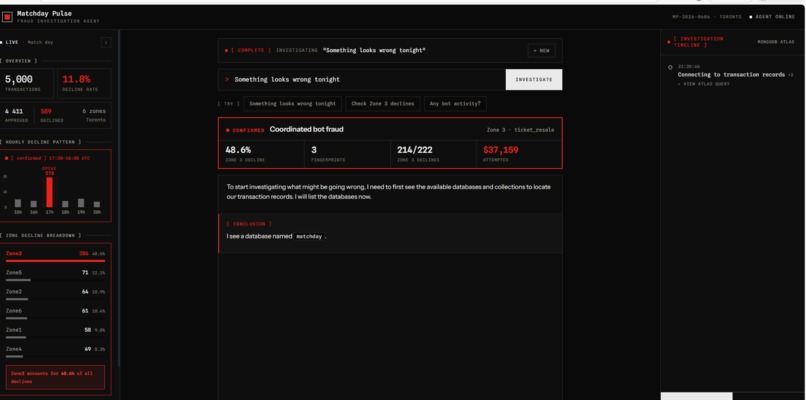Click the 214/222 Zone 3 declines stat
The height and width of the screenshot is (400, 806).
(x=433, y=154)
